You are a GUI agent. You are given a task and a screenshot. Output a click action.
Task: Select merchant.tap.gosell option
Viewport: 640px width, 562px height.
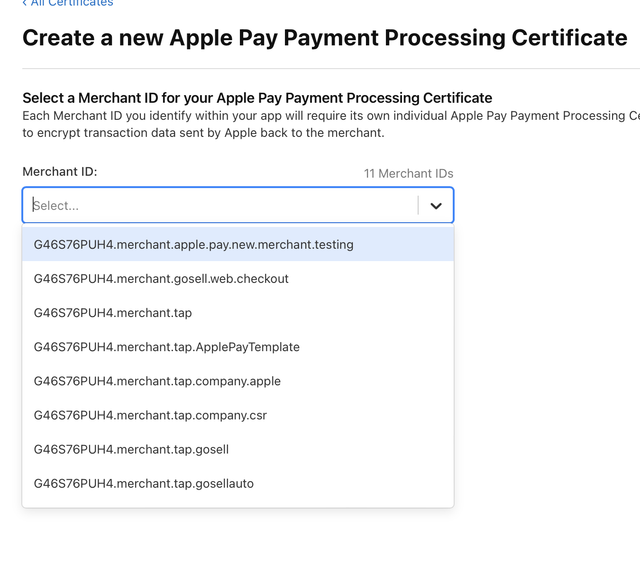[x=238, y=449]
